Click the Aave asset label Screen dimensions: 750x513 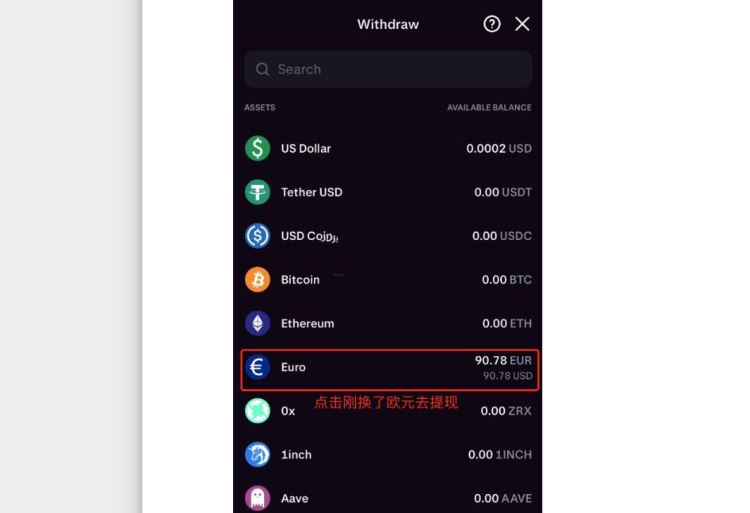(295, 499)
